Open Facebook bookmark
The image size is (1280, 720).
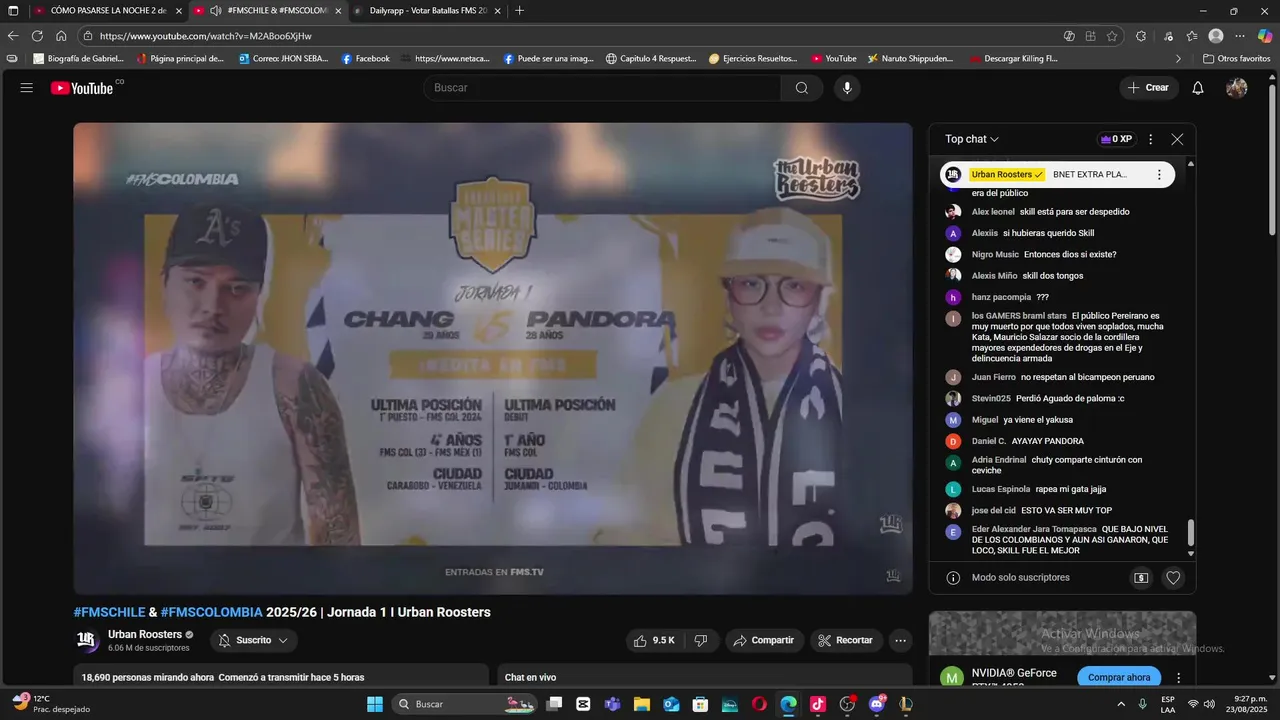(x=365, y=59)
